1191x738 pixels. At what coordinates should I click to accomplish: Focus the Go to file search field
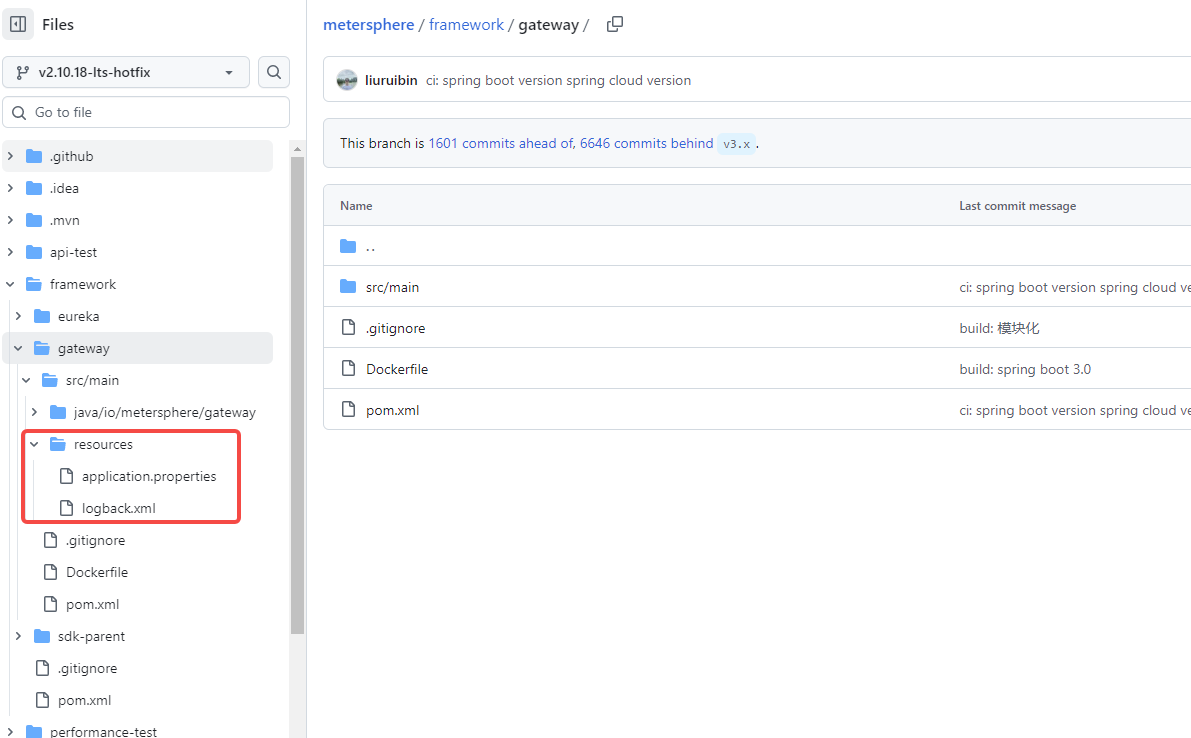click(146, 112)
